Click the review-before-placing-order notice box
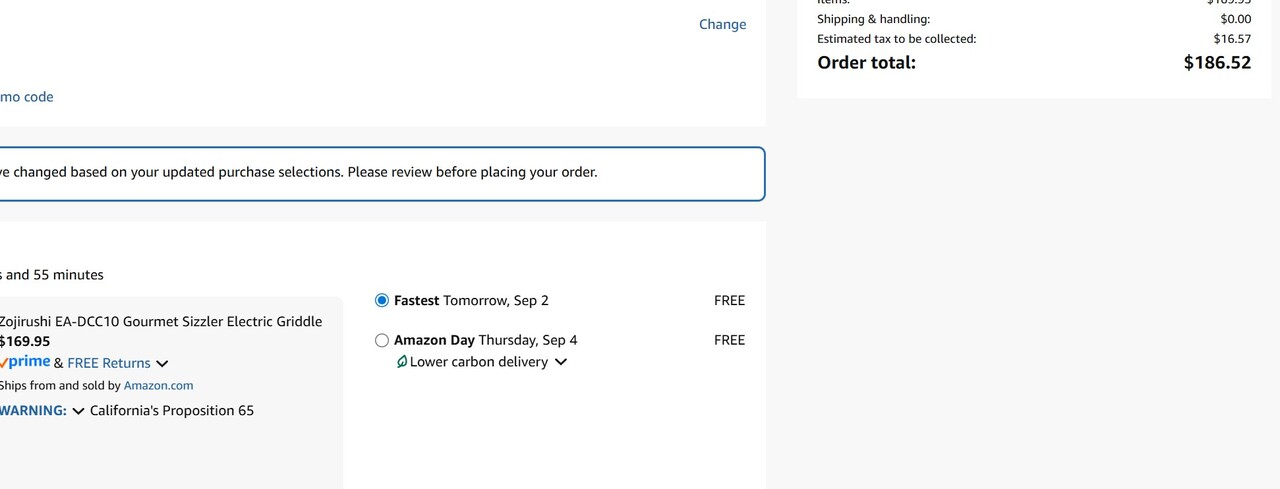The width and height of the screenshot is (1280, 489). click(380, 173)
